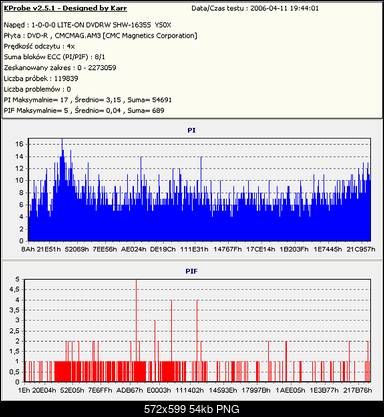Click the 'Prędkość odczytu : 4x' line
The width and height of the screenshot is (384, 417).
click(x=39, y=46)
